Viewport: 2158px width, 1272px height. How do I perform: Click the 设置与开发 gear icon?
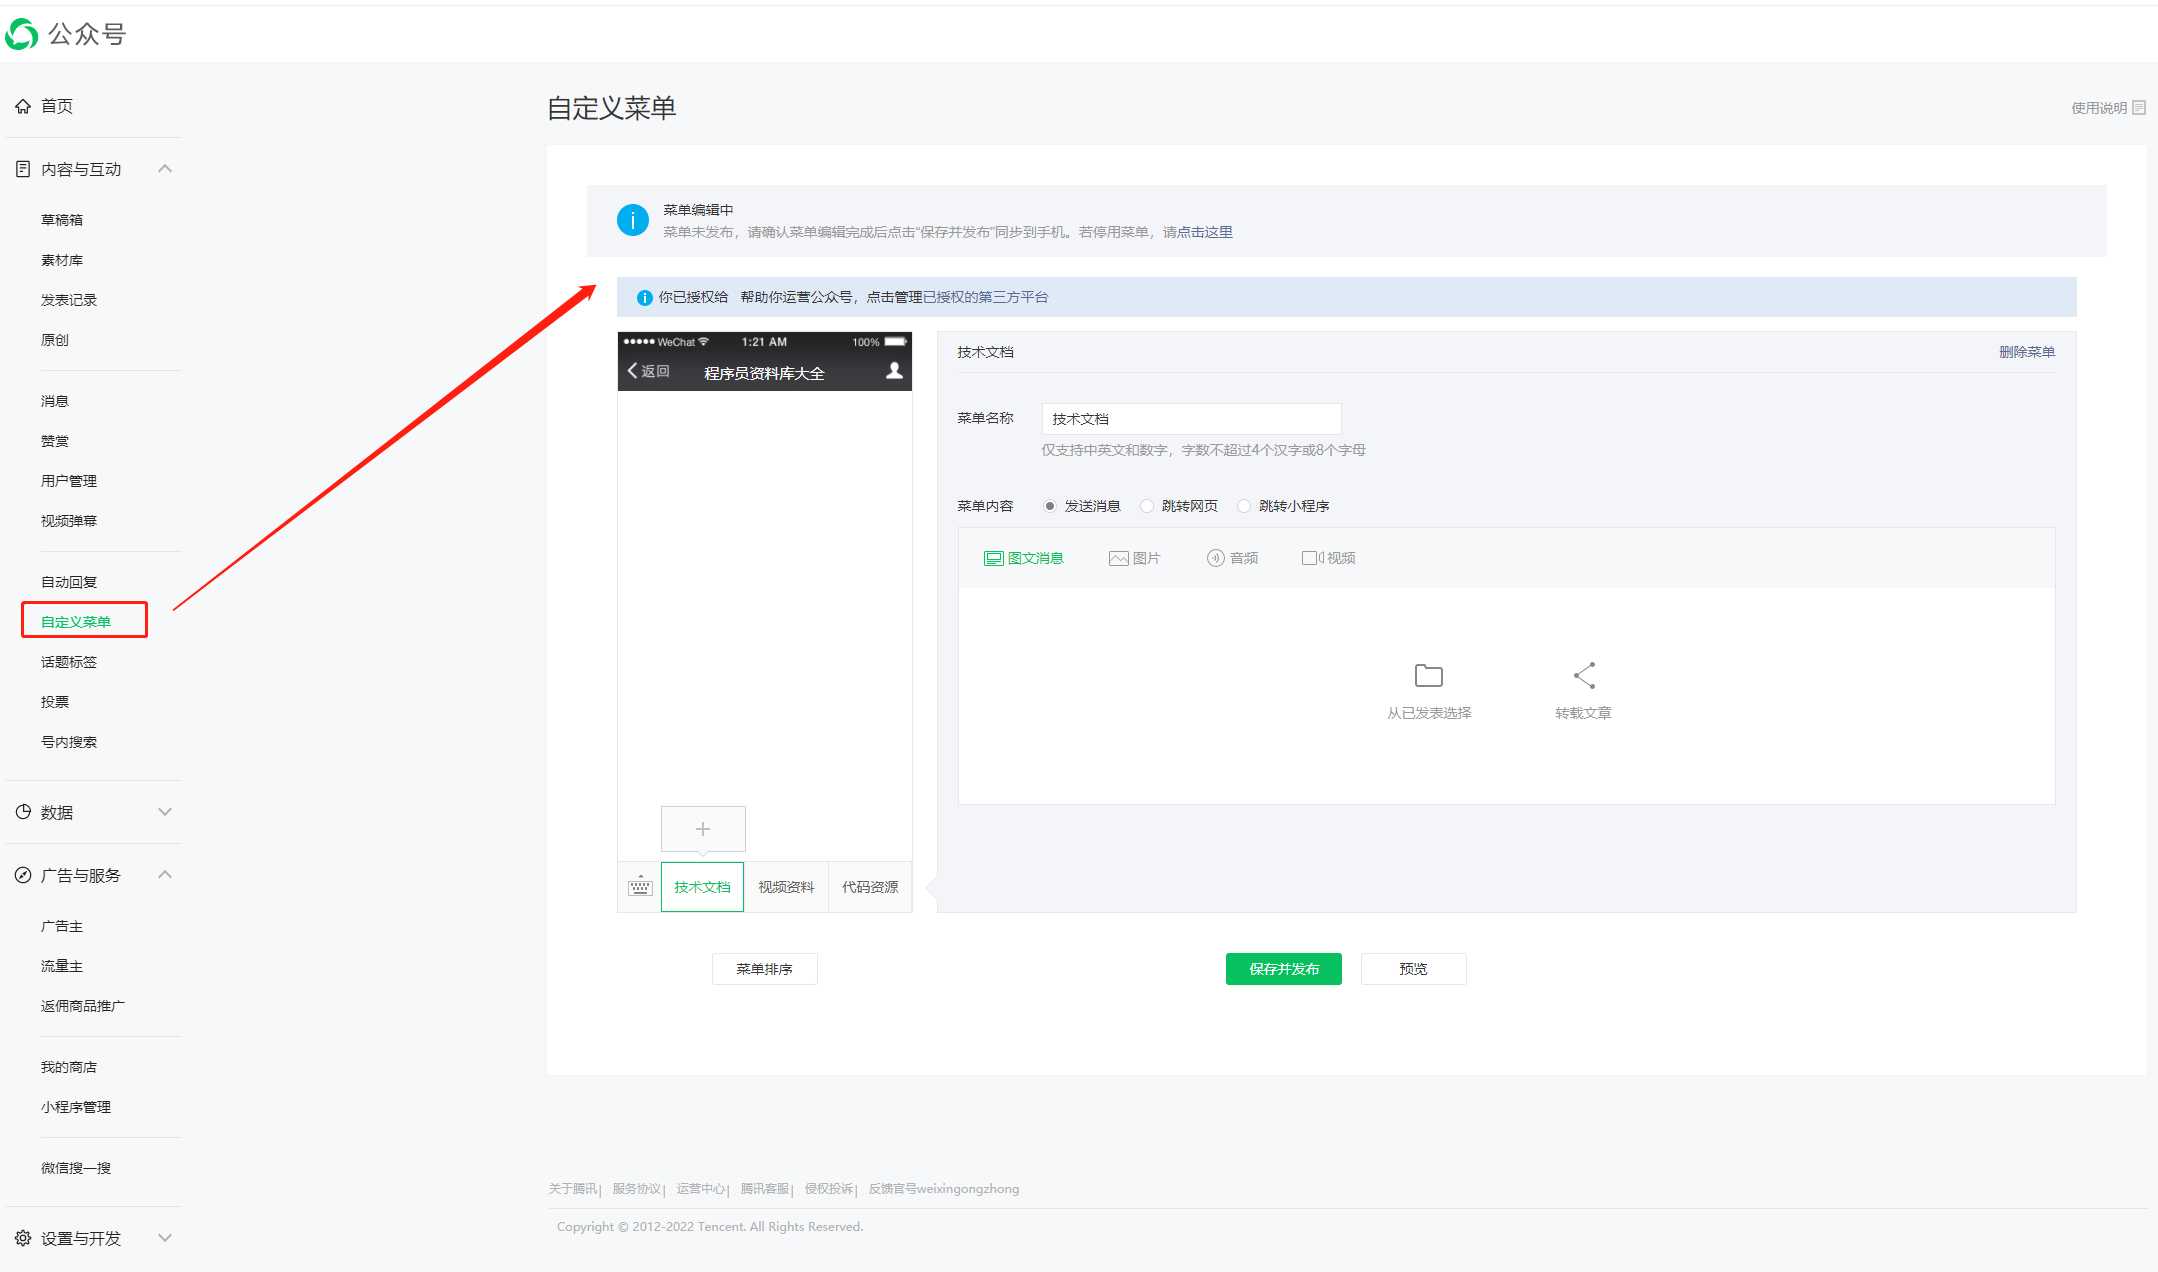click(x=22, y=1238)
